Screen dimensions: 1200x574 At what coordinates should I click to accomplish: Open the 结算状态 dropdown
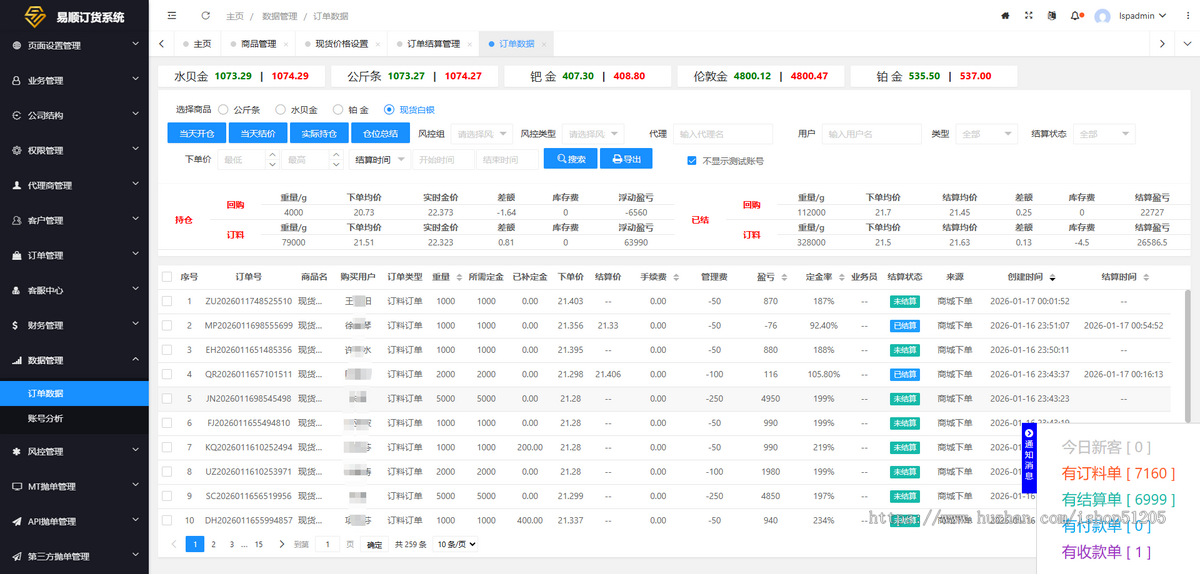tap(1103, 133)
